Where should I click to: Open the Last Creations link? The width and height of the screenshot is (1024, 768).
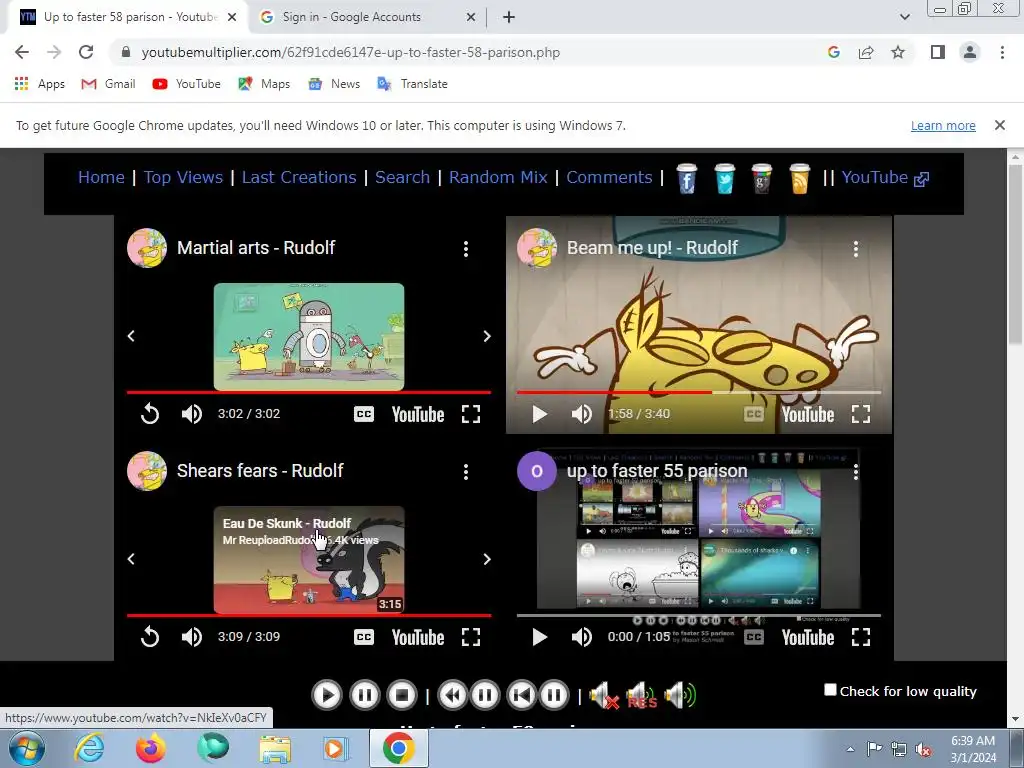coord(299,177)
